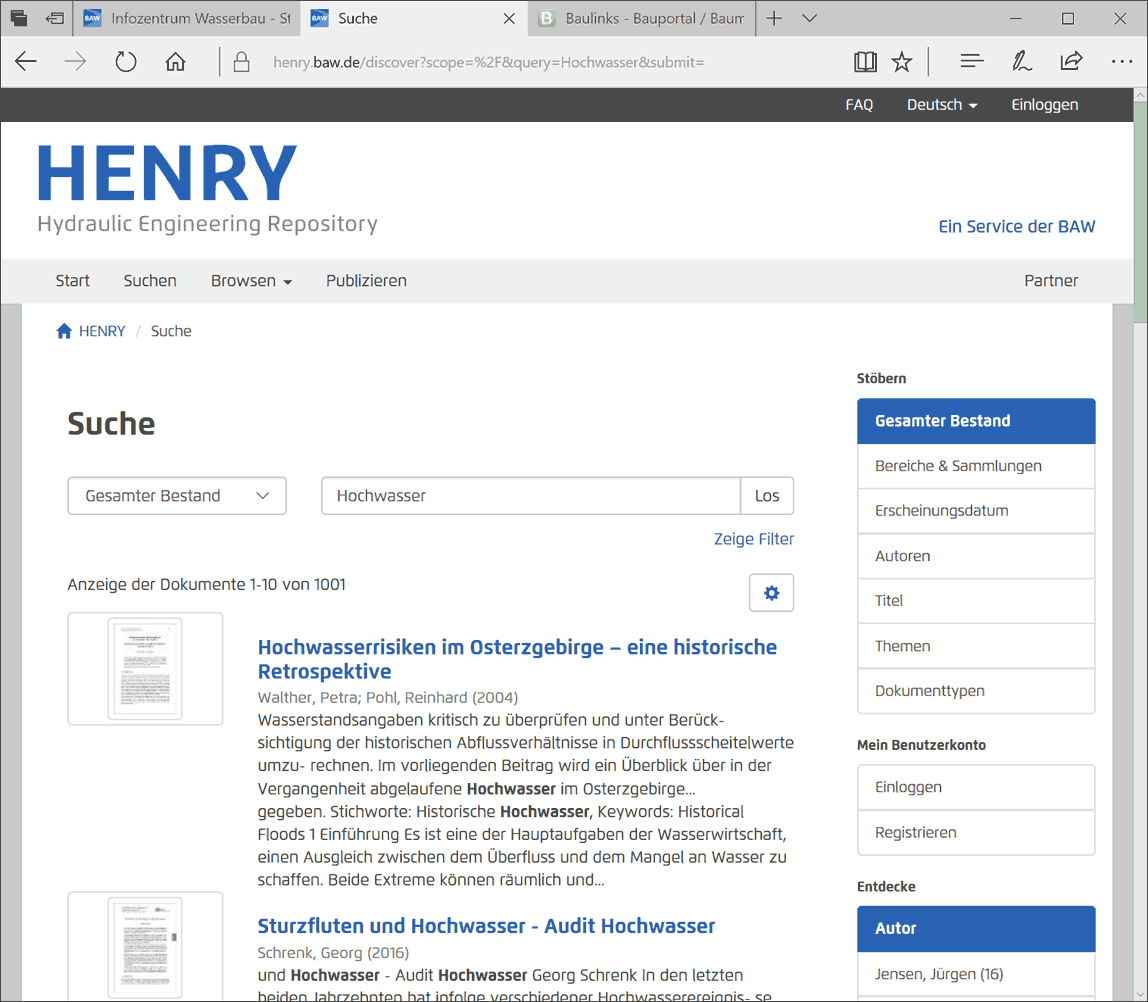Click Einloggen in top bar
The image size is (1148, 1002).
1045,105
